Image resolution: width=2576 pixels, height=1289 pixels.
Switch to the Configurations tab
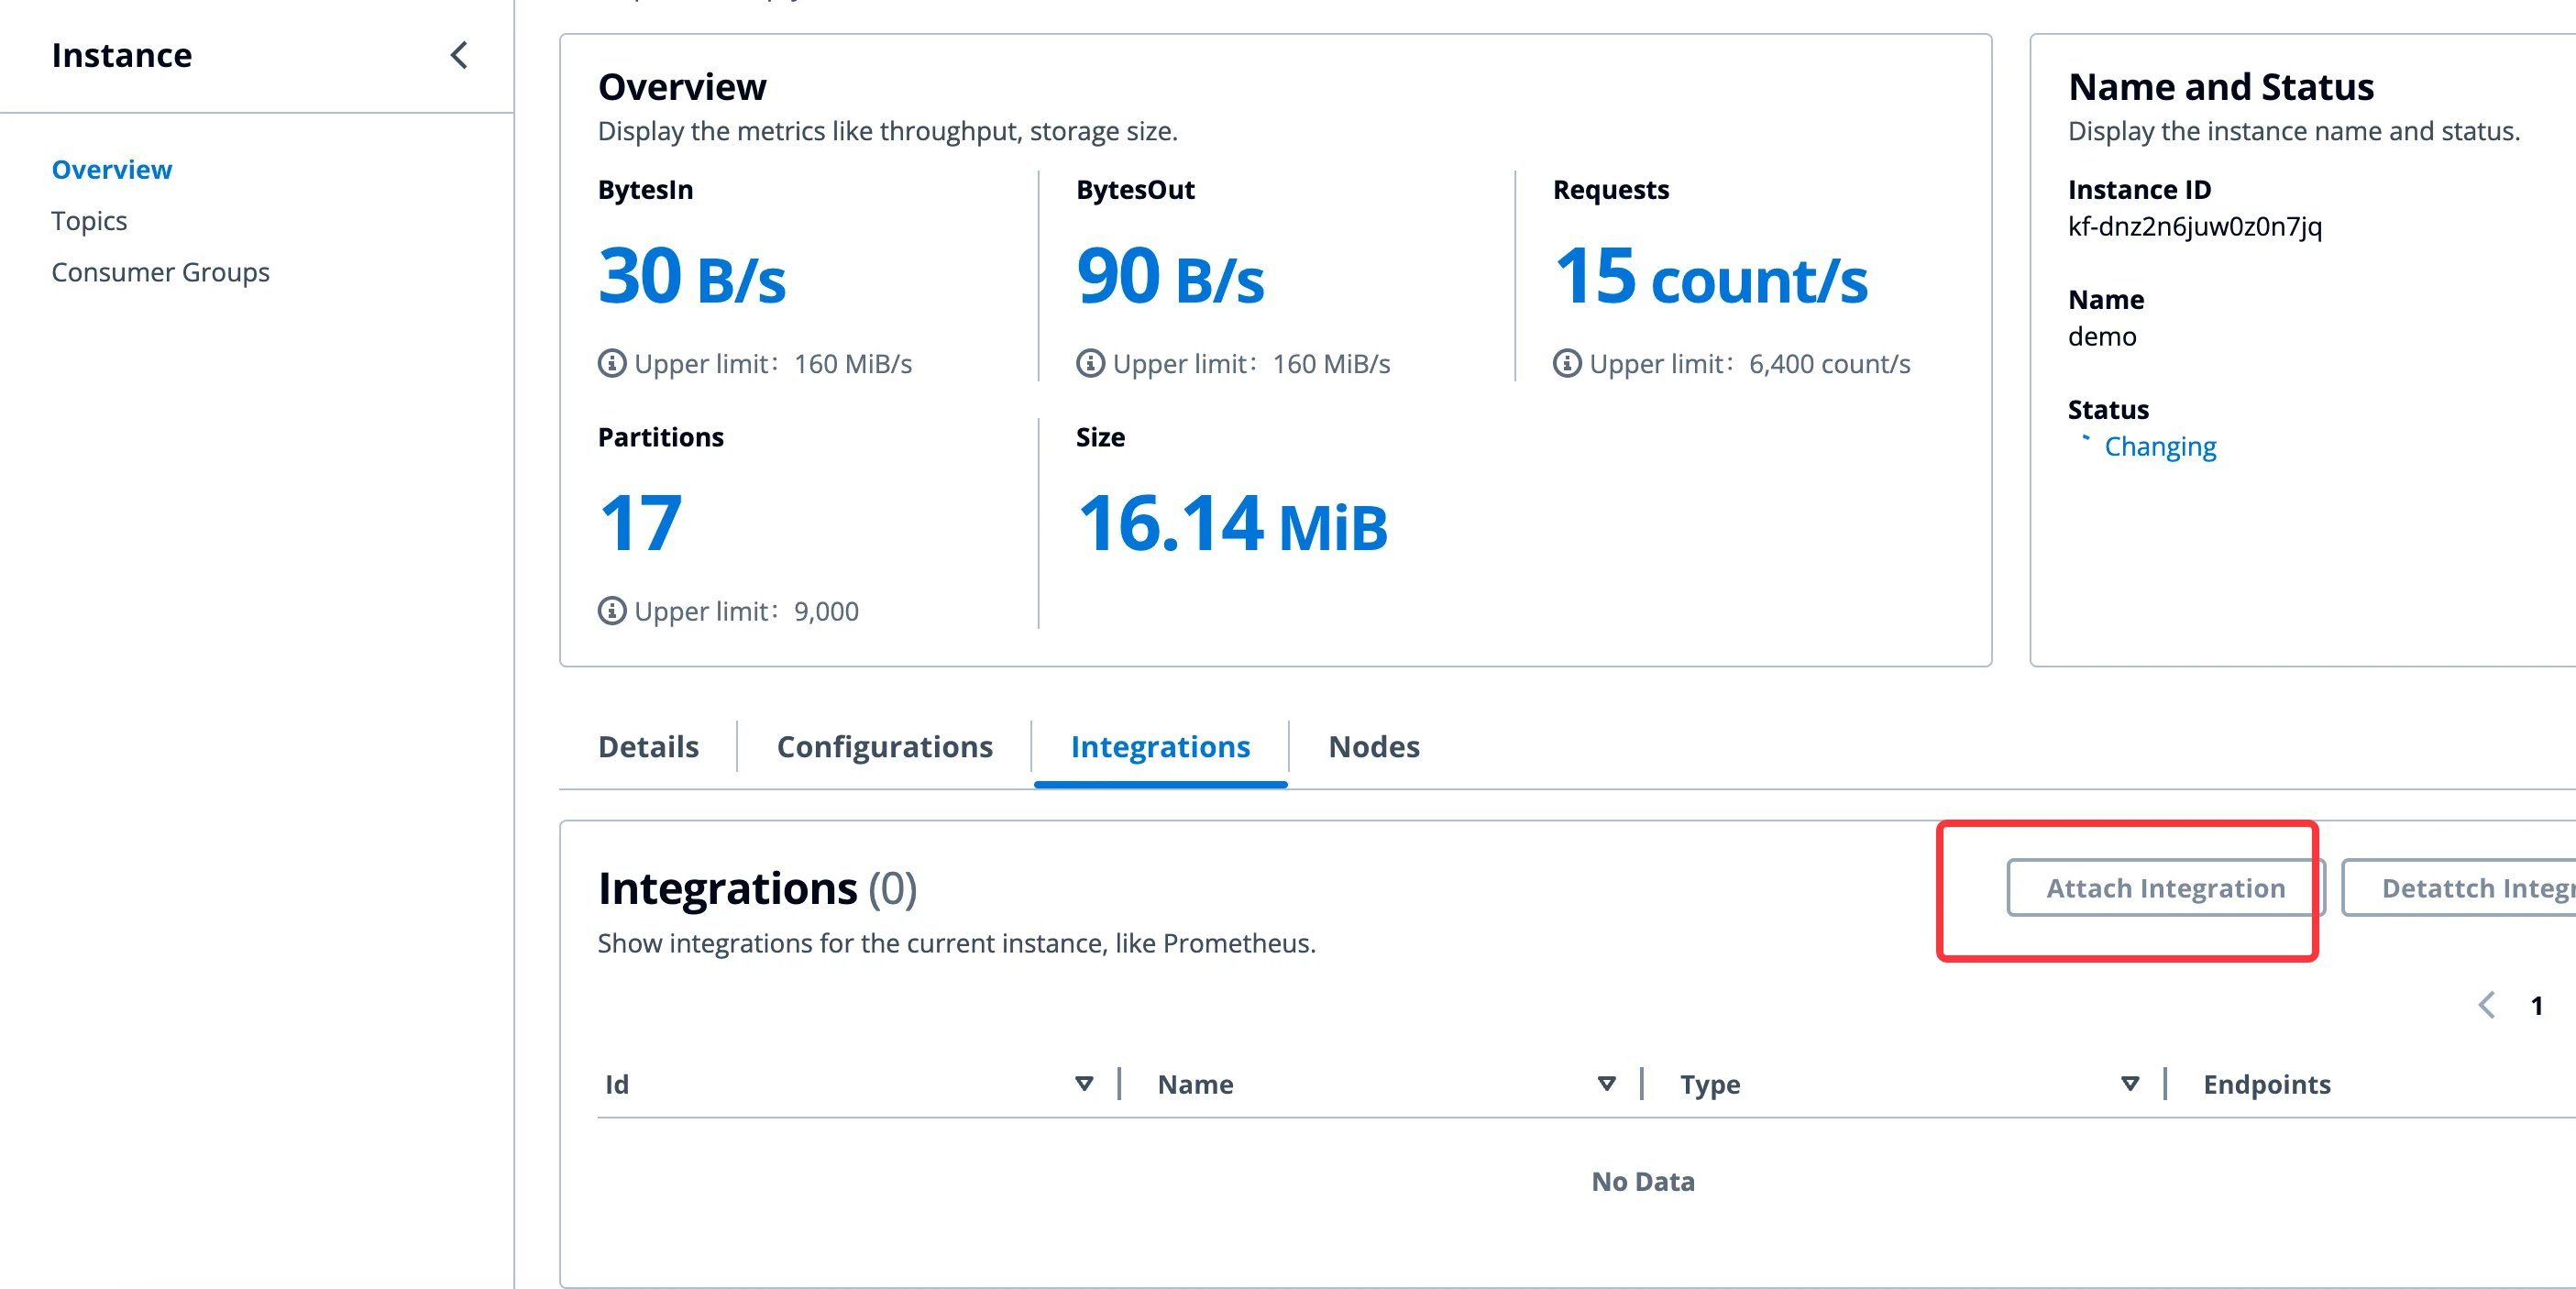(884, 747)
